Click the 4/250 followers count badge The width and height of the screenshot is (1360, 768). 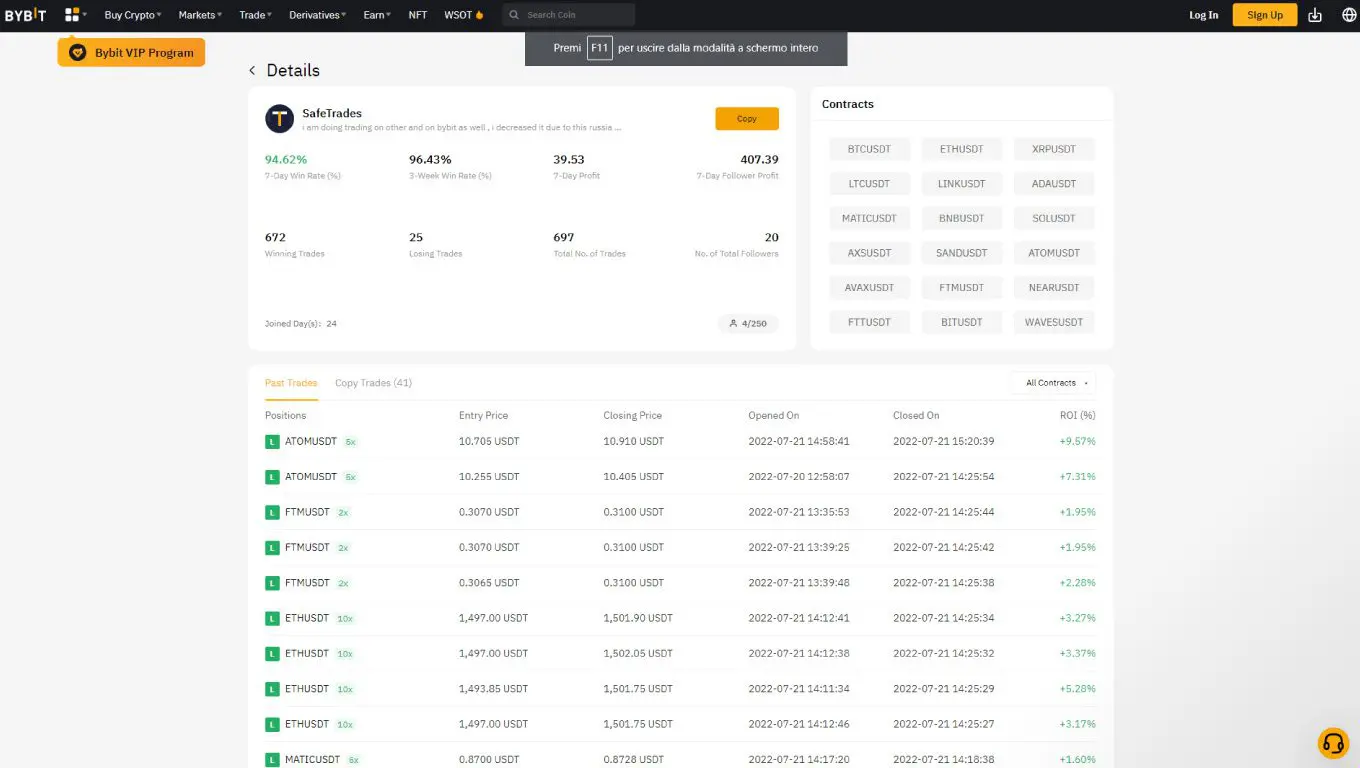[x=748, y=324]
